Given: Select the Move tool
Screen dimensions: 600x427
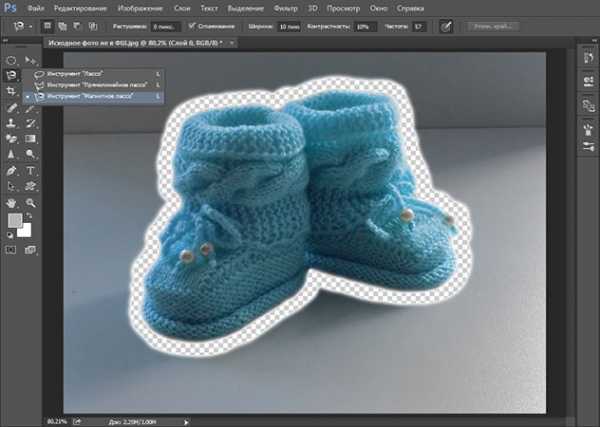Looking at the screenshot, I should point(30,60).
